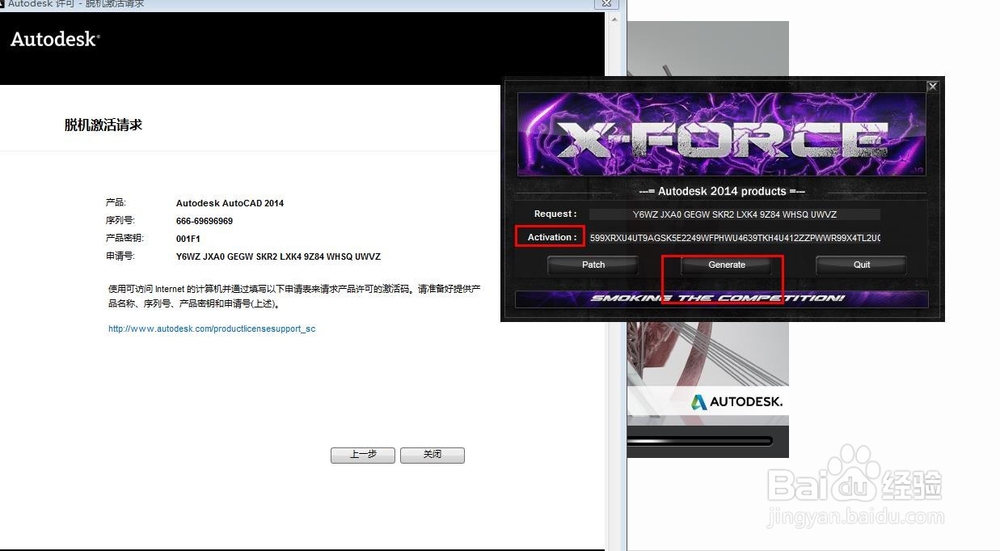Image resolution: width=1000 pixels, height=551 pixels.
Task: Click the 产品密钥: label
Action: pyautogui.click(x=125, y=239)
